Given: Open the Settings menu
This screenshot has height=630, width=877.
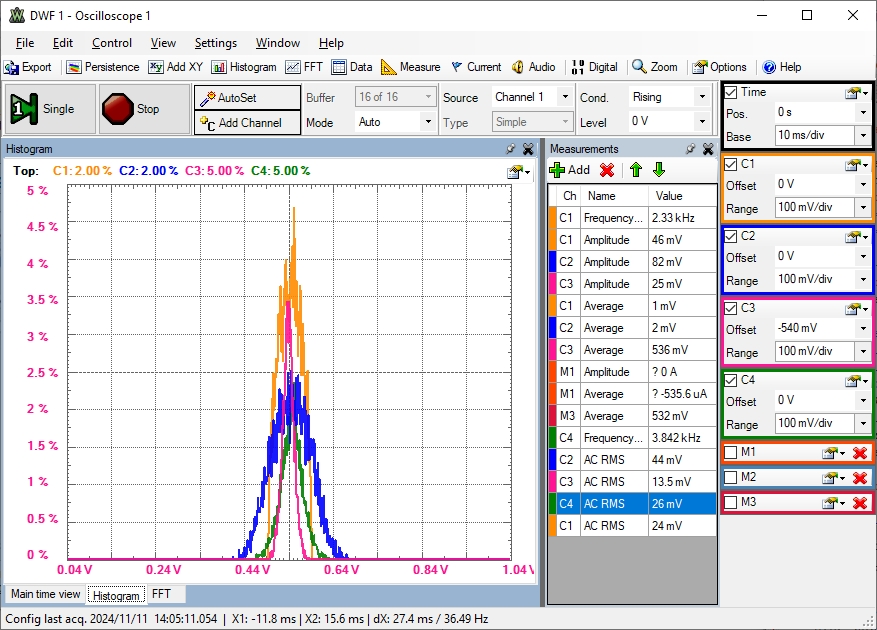Looking at the screenshot, I should tap(215, 43).
